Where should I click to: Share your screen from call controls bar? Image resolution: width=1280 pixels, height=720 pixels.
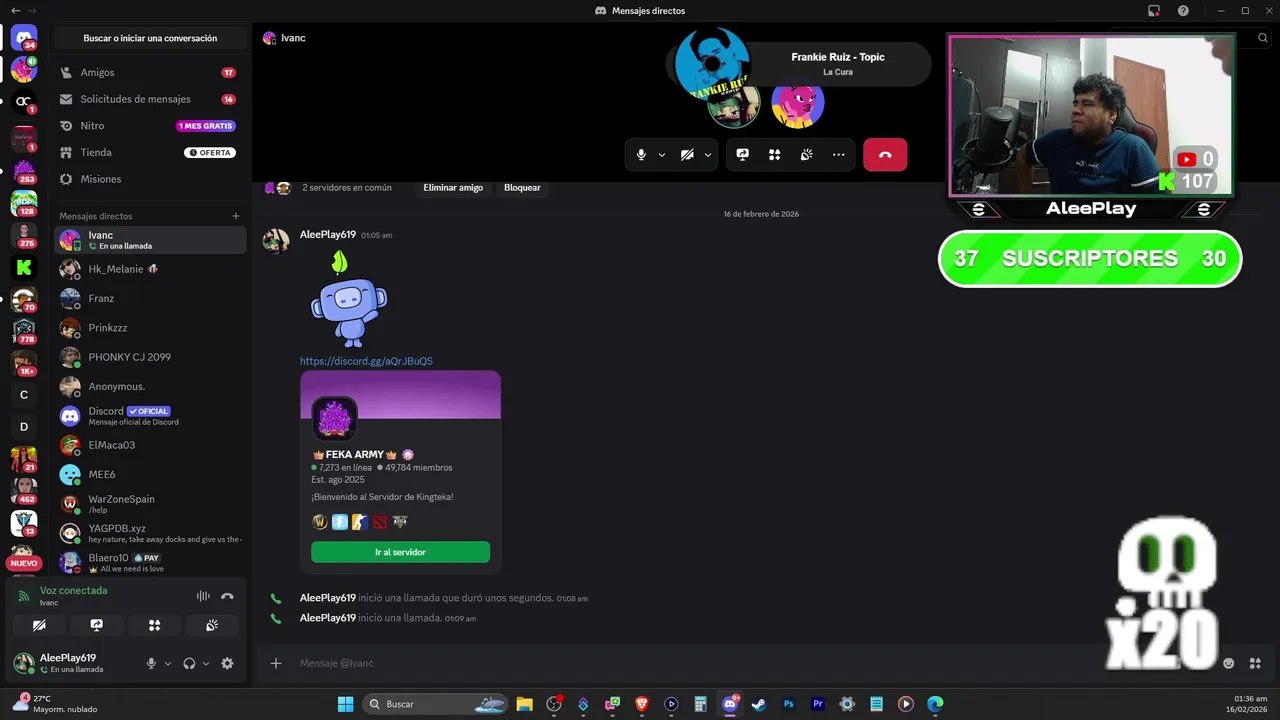coord(742,155)
